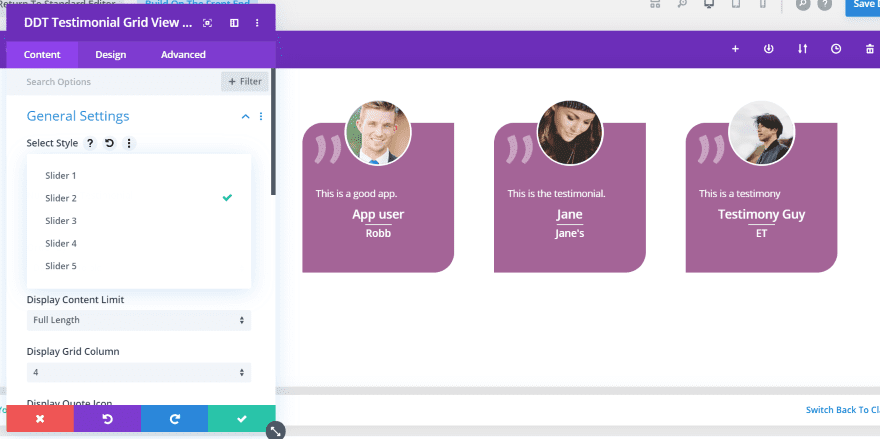Collapse the General Settings section chevron
880x439 pixels.
click(x=245, y=116)
